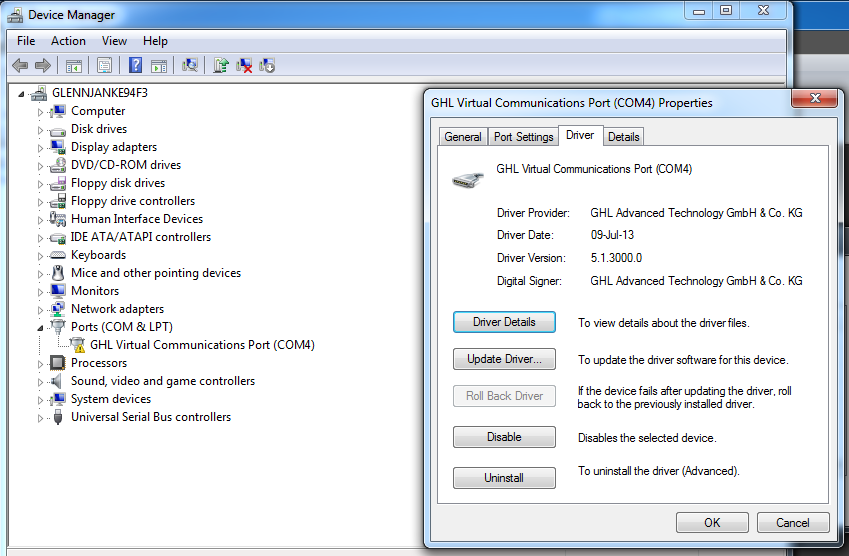Select the Ports (COM & LPT) label
This screenshot has height=556, width=849.
(x=122, y=327)
